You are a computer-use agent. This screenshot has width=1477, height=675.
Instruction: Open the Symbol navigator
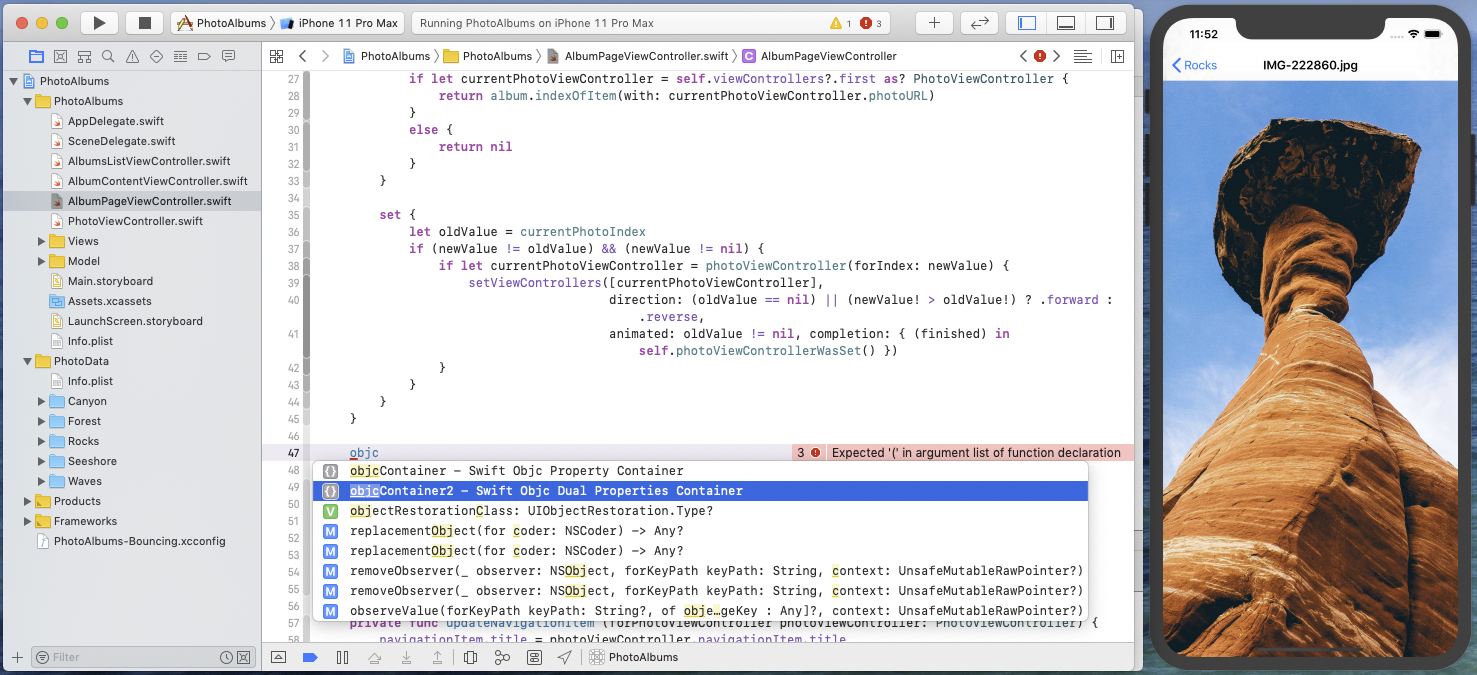[84, 56]
